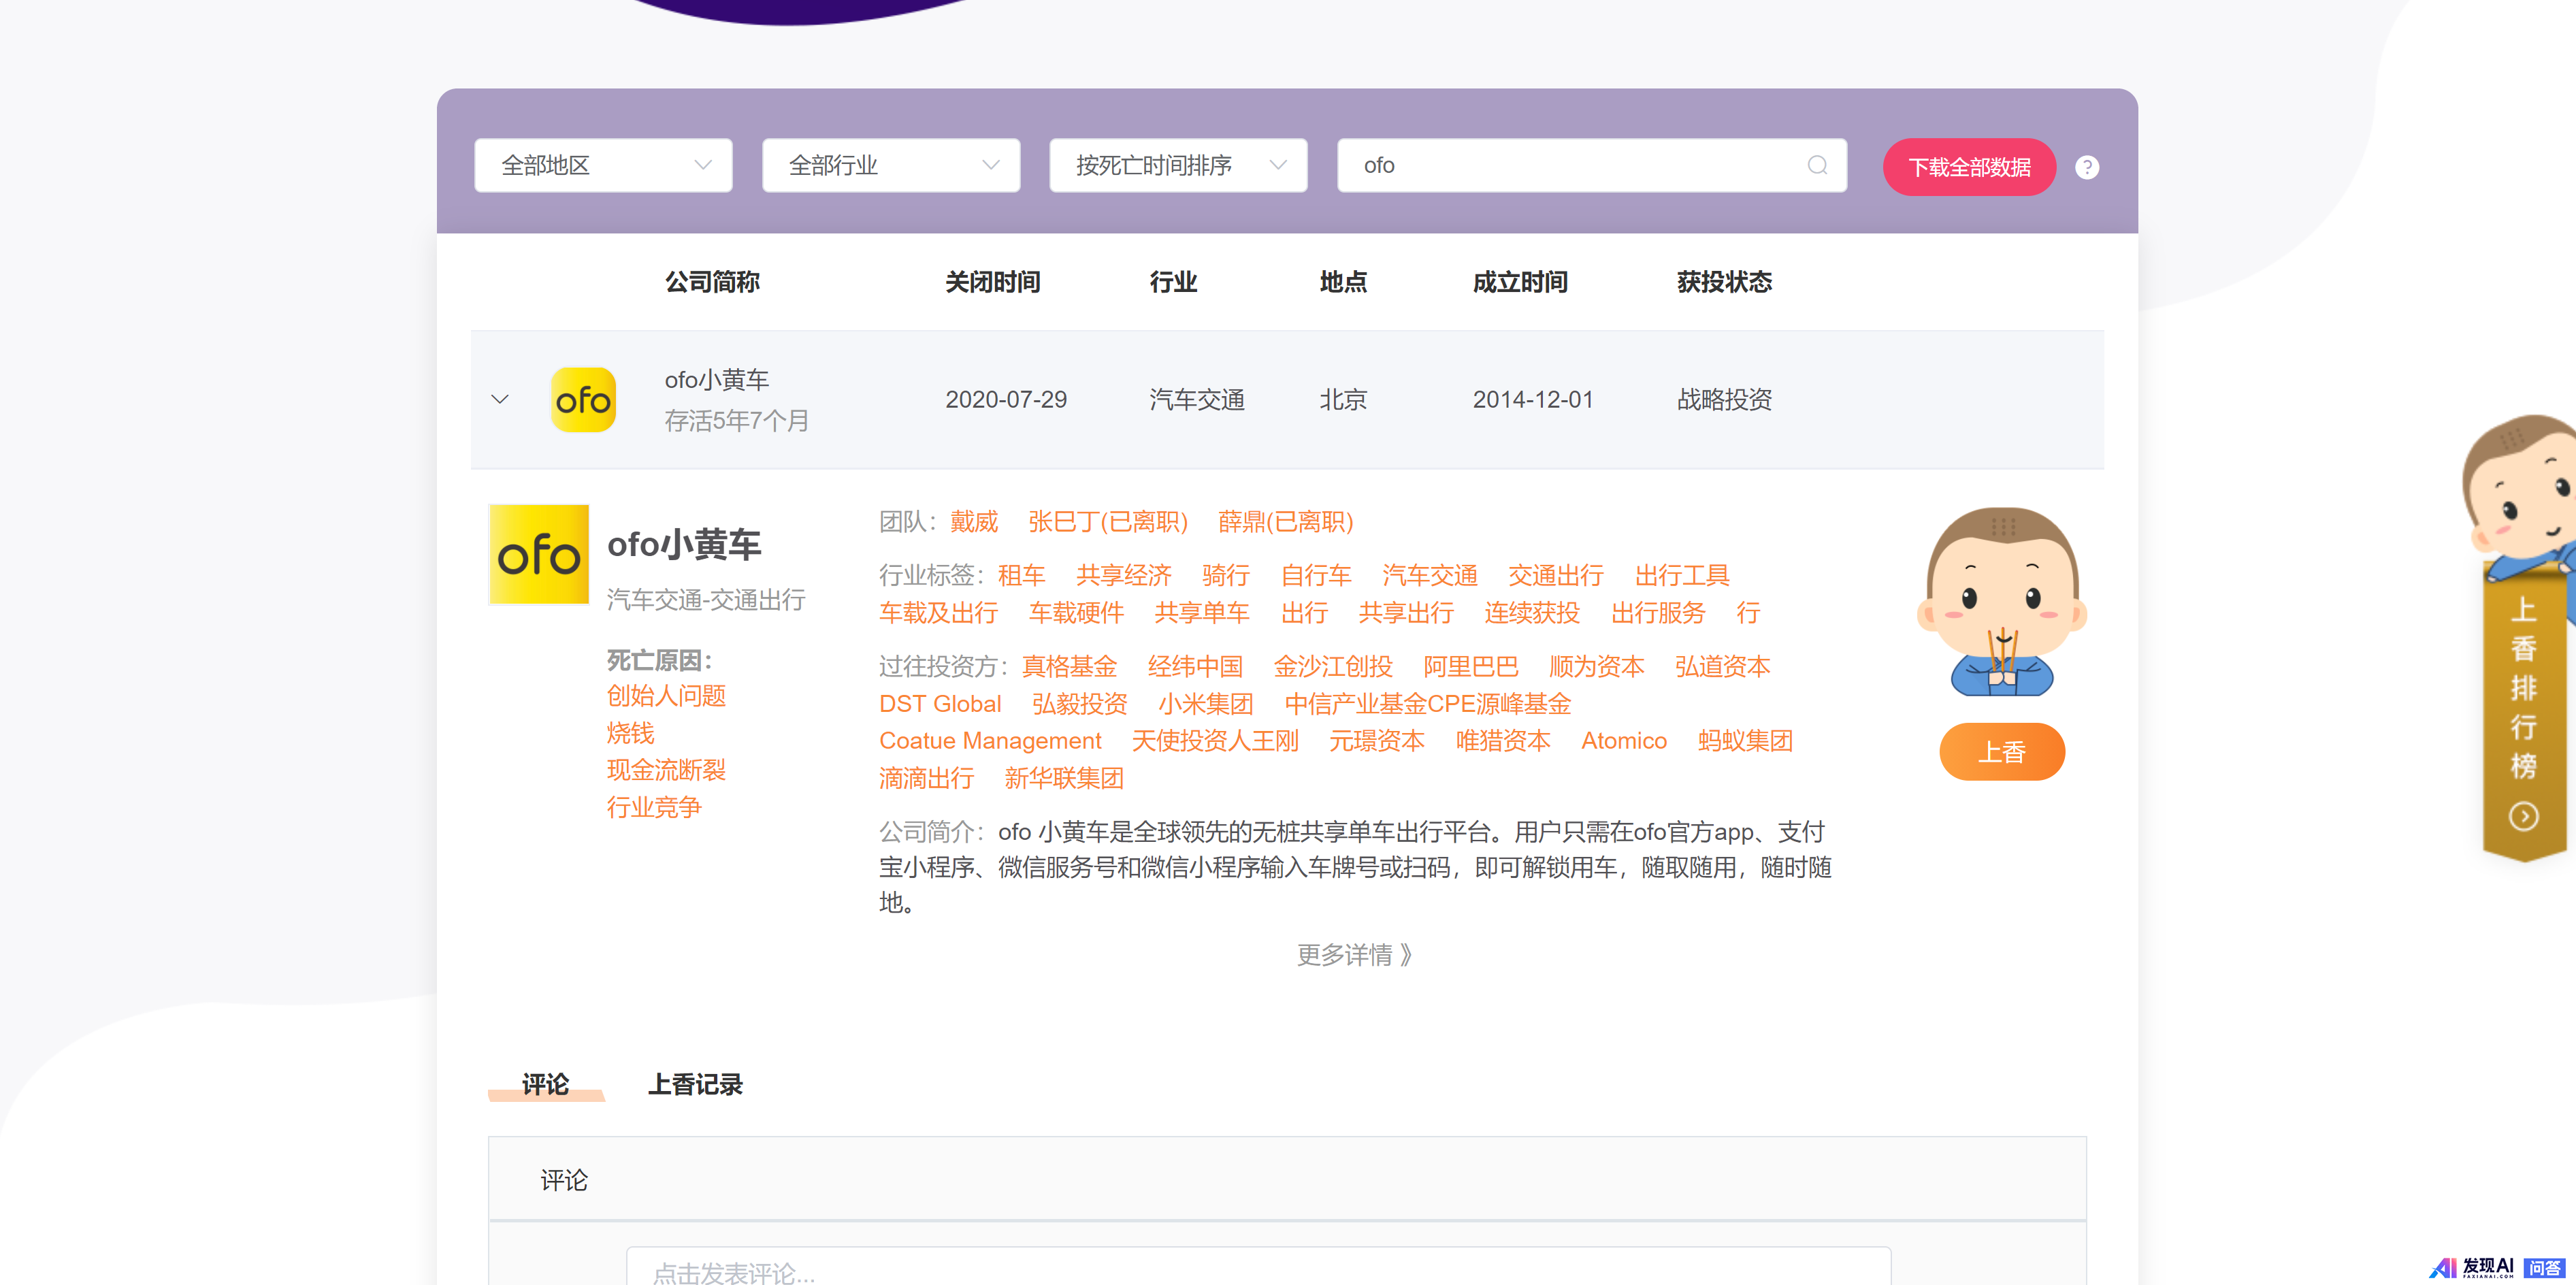Open 更多详情 link
2576x1285 pixels.
(x=1355, y=955)
